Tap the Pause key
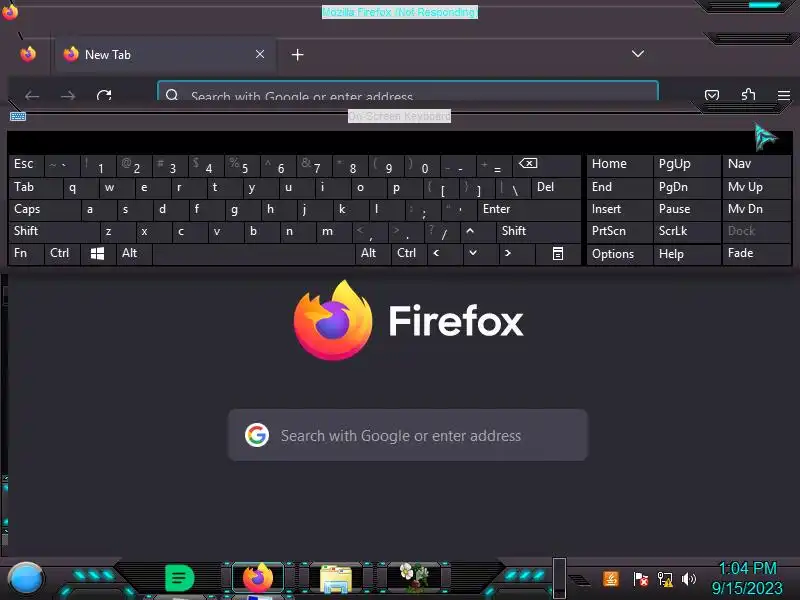The width and height of the screenshot is (800, 600). click(x=687, y=209)
